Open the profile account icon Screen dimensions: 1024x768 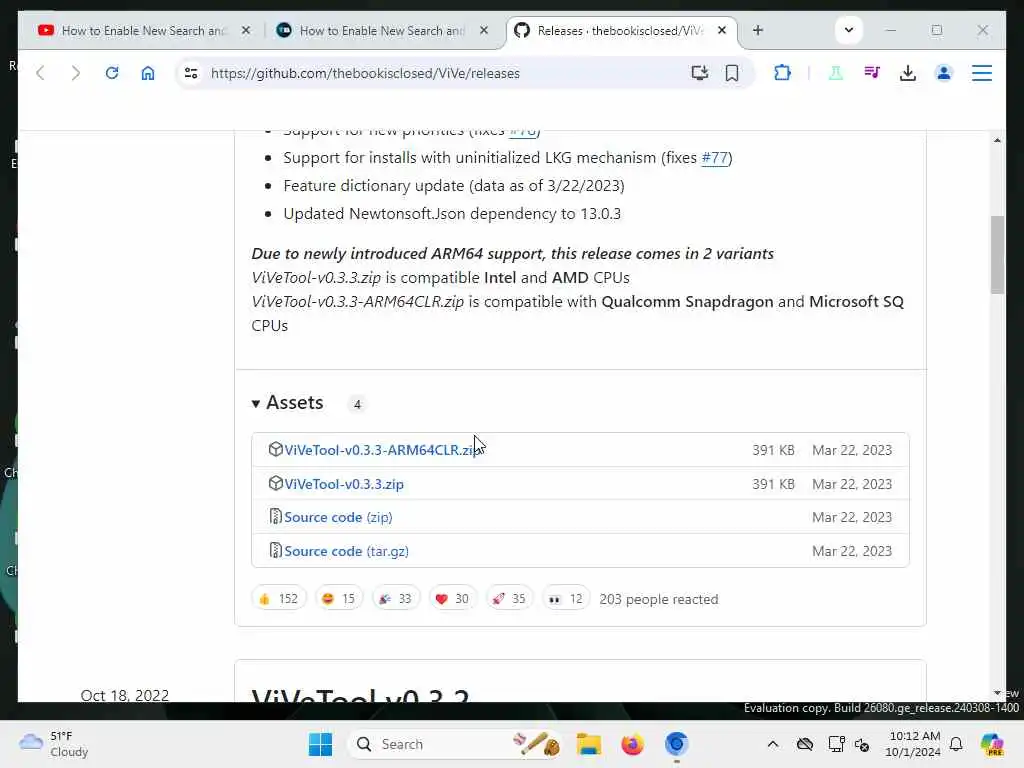click(x=944, y=73)
